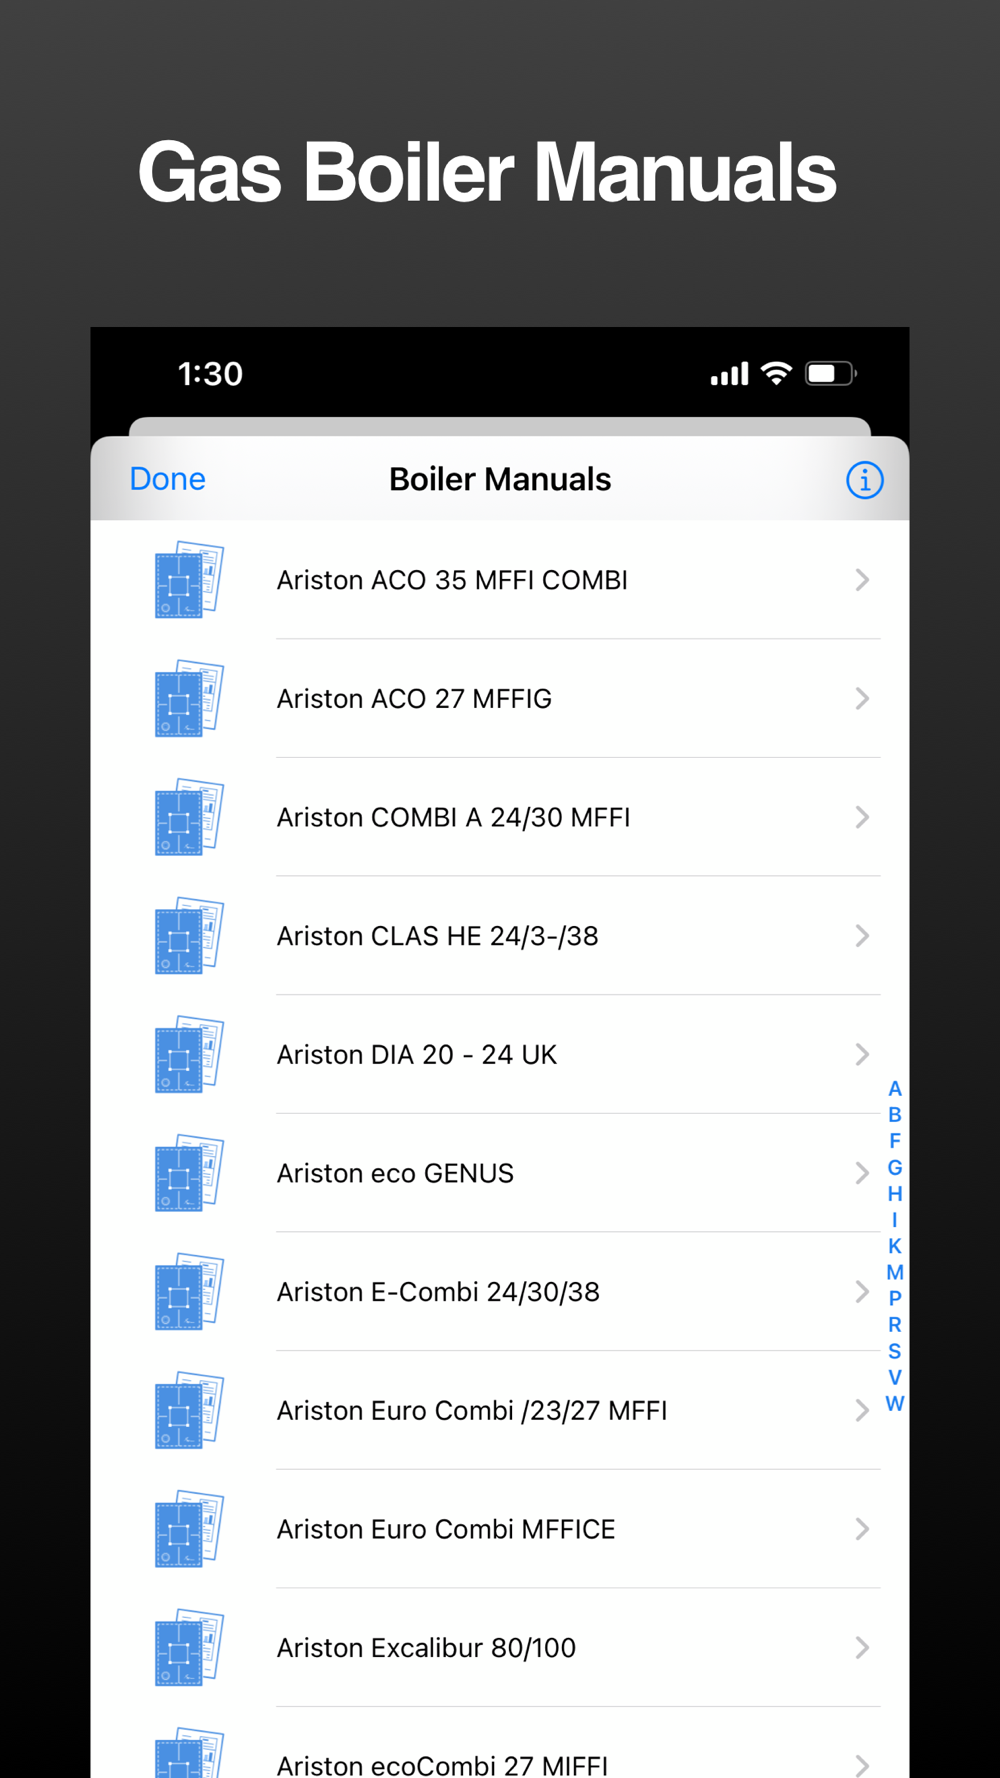Screen dimensions: 1000x1778
Task: Jump to index letter G
Action: 895,1168
